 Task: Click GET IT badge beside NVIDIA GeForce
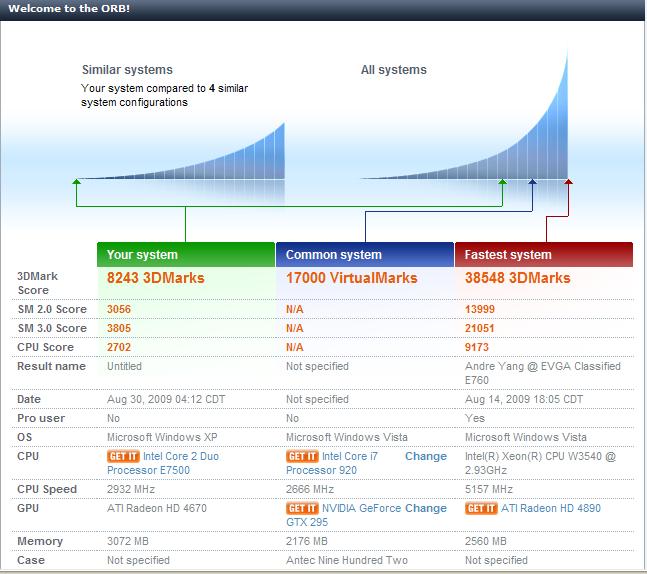pos(302,508)
